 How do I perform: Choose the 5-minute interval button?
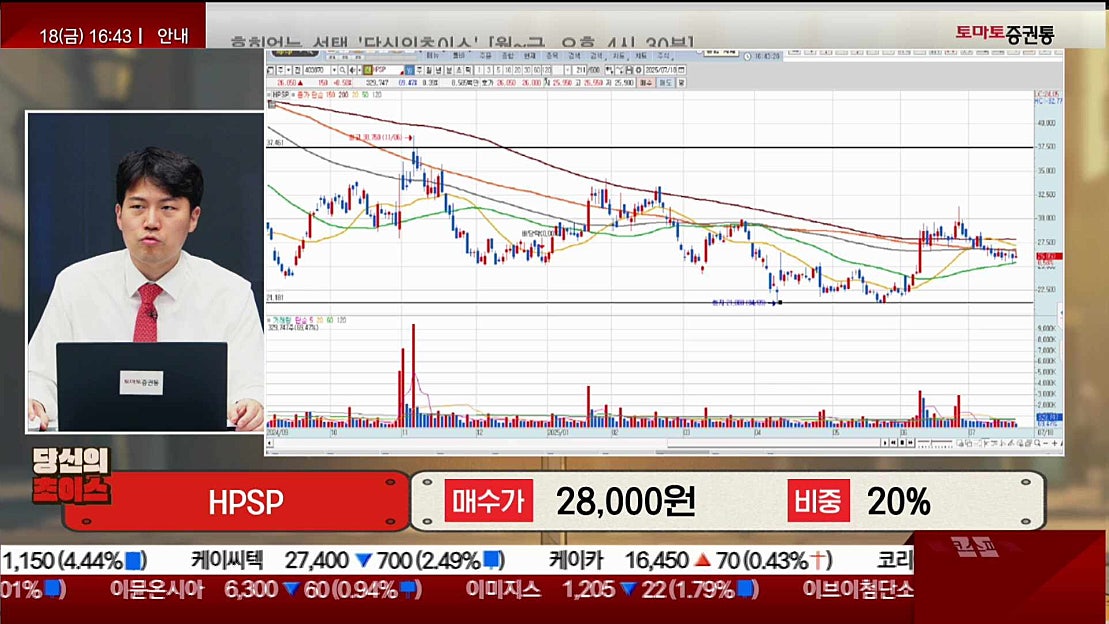click(498, 70)
